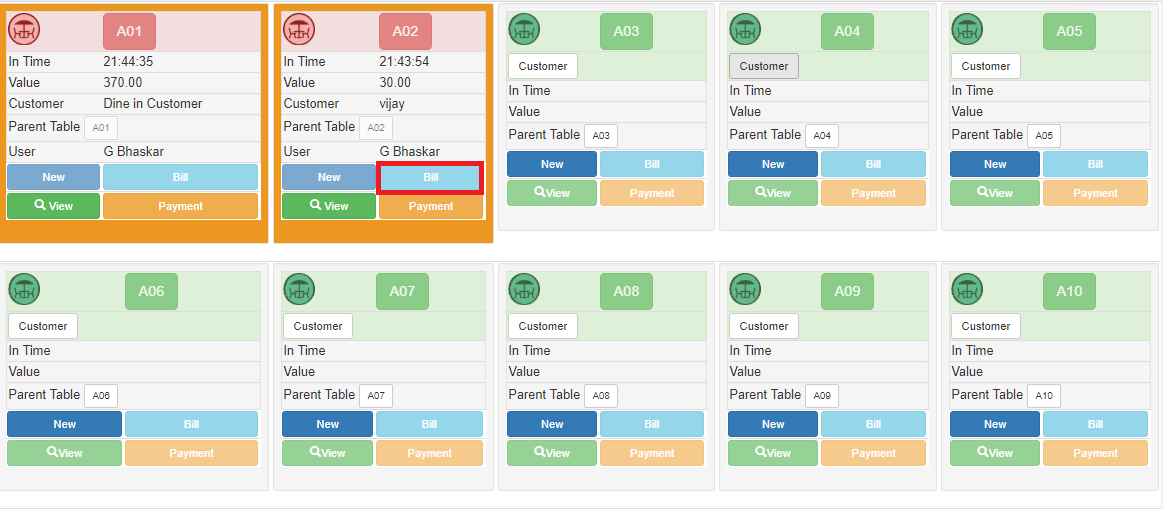Image resolution: width=1163 pixels, height=509 pixels.
Task: Generate Bill for table A01
Action: point(180,177)
